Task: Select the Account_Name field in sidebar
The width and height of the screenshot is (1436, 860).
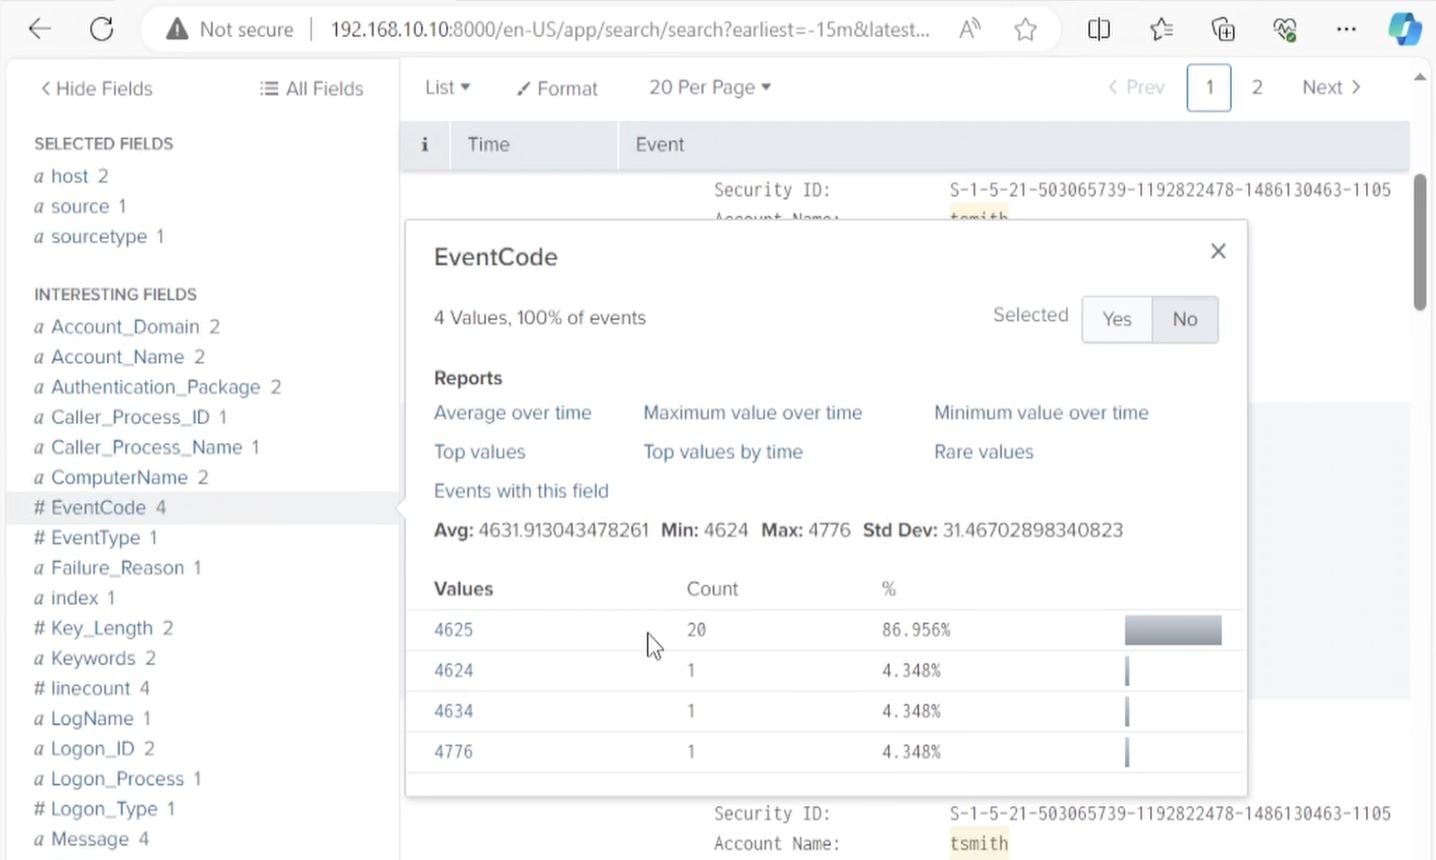Action: click(x=117, y=357)
